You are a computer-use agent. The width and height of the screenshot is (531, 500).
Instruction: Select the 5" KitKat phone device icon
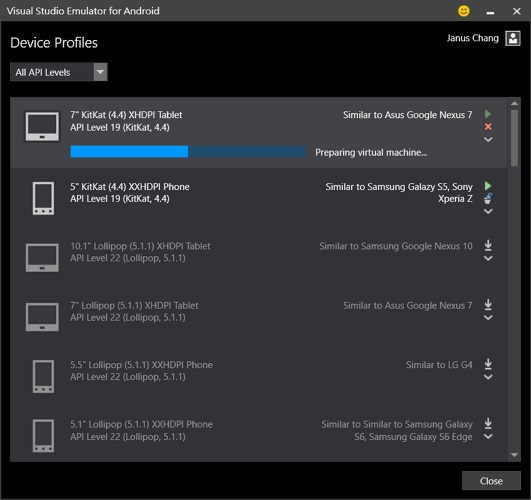(x=43, y=199)
